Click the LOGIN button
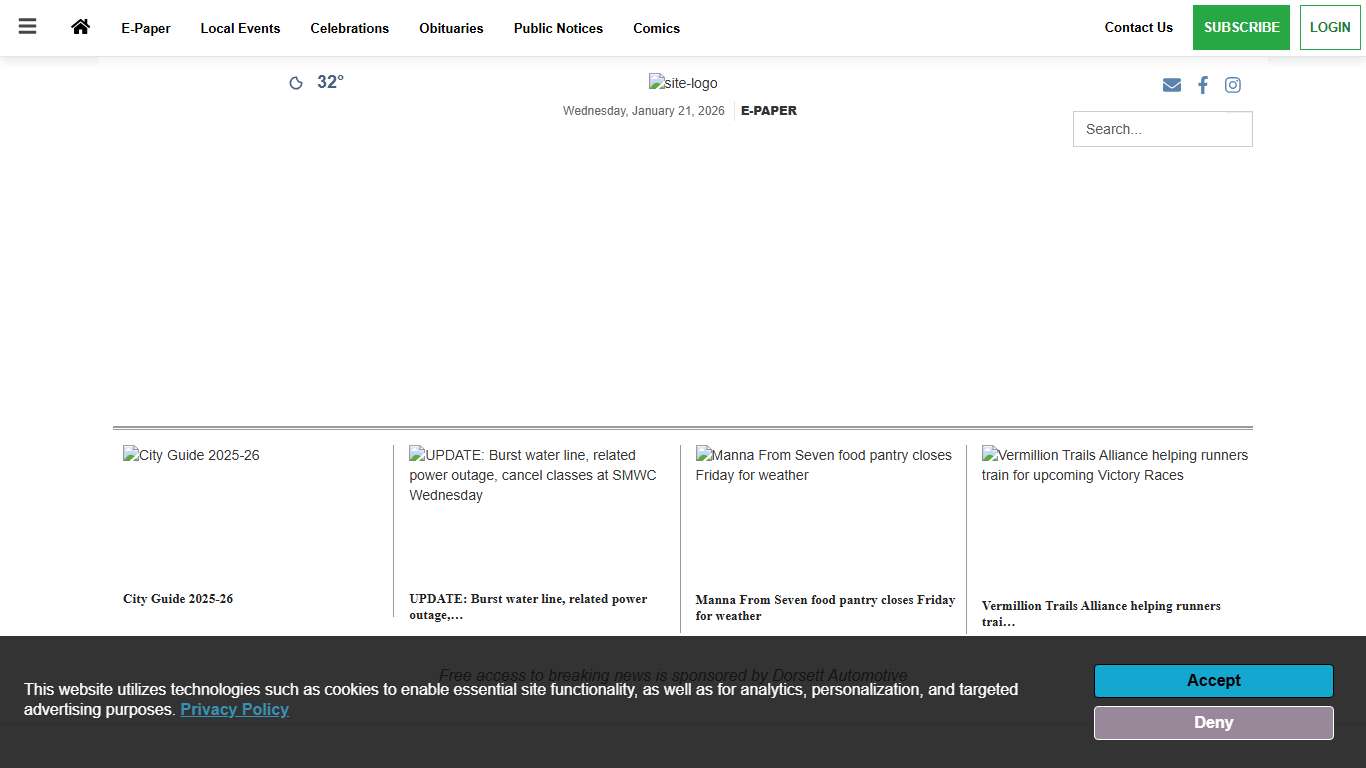 click(1330, 27)
